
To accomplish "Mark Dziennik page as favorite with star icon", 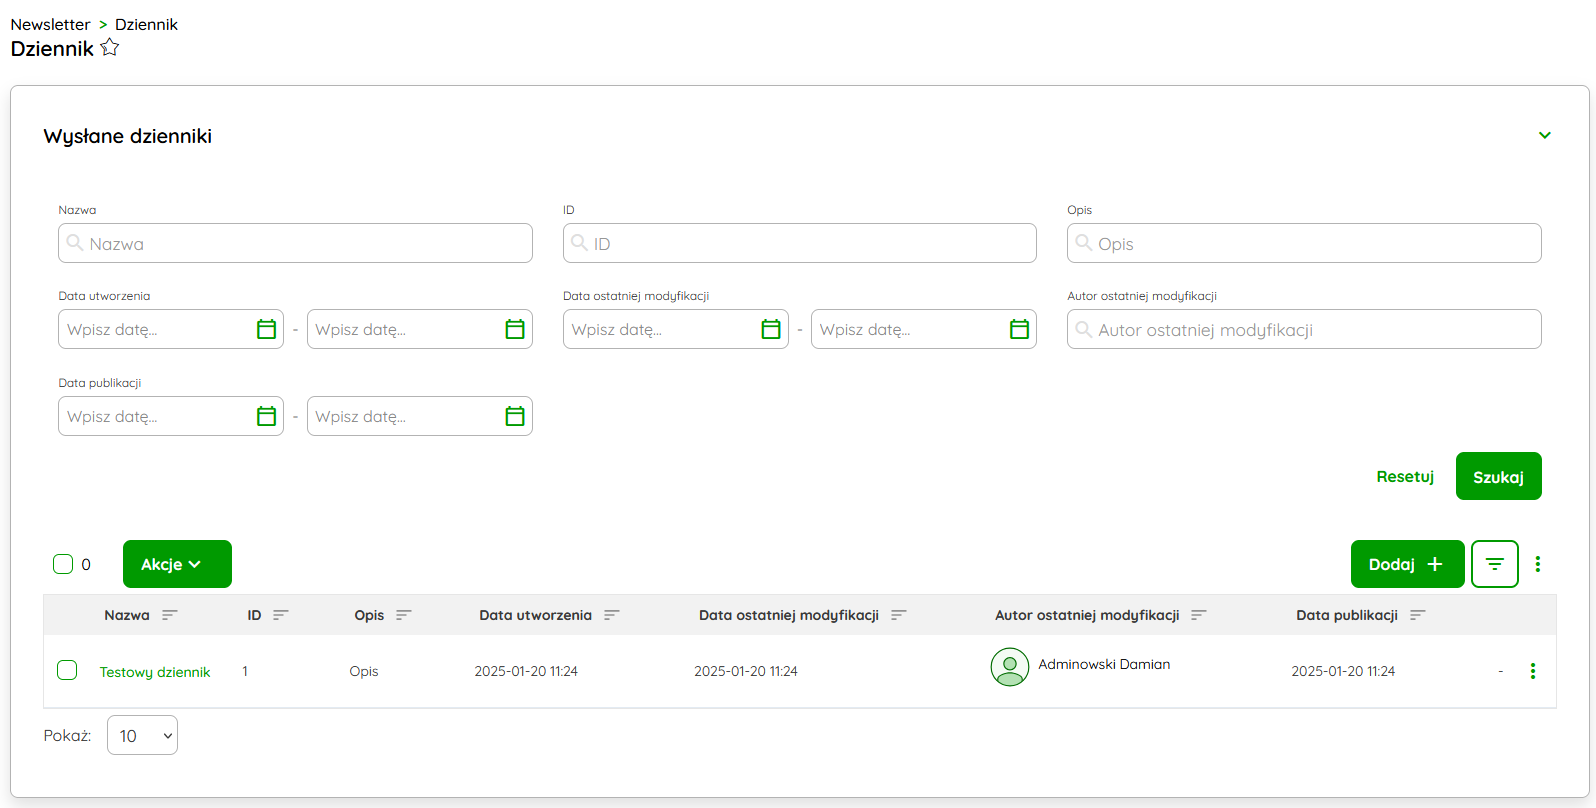I will tap(110, 48).
